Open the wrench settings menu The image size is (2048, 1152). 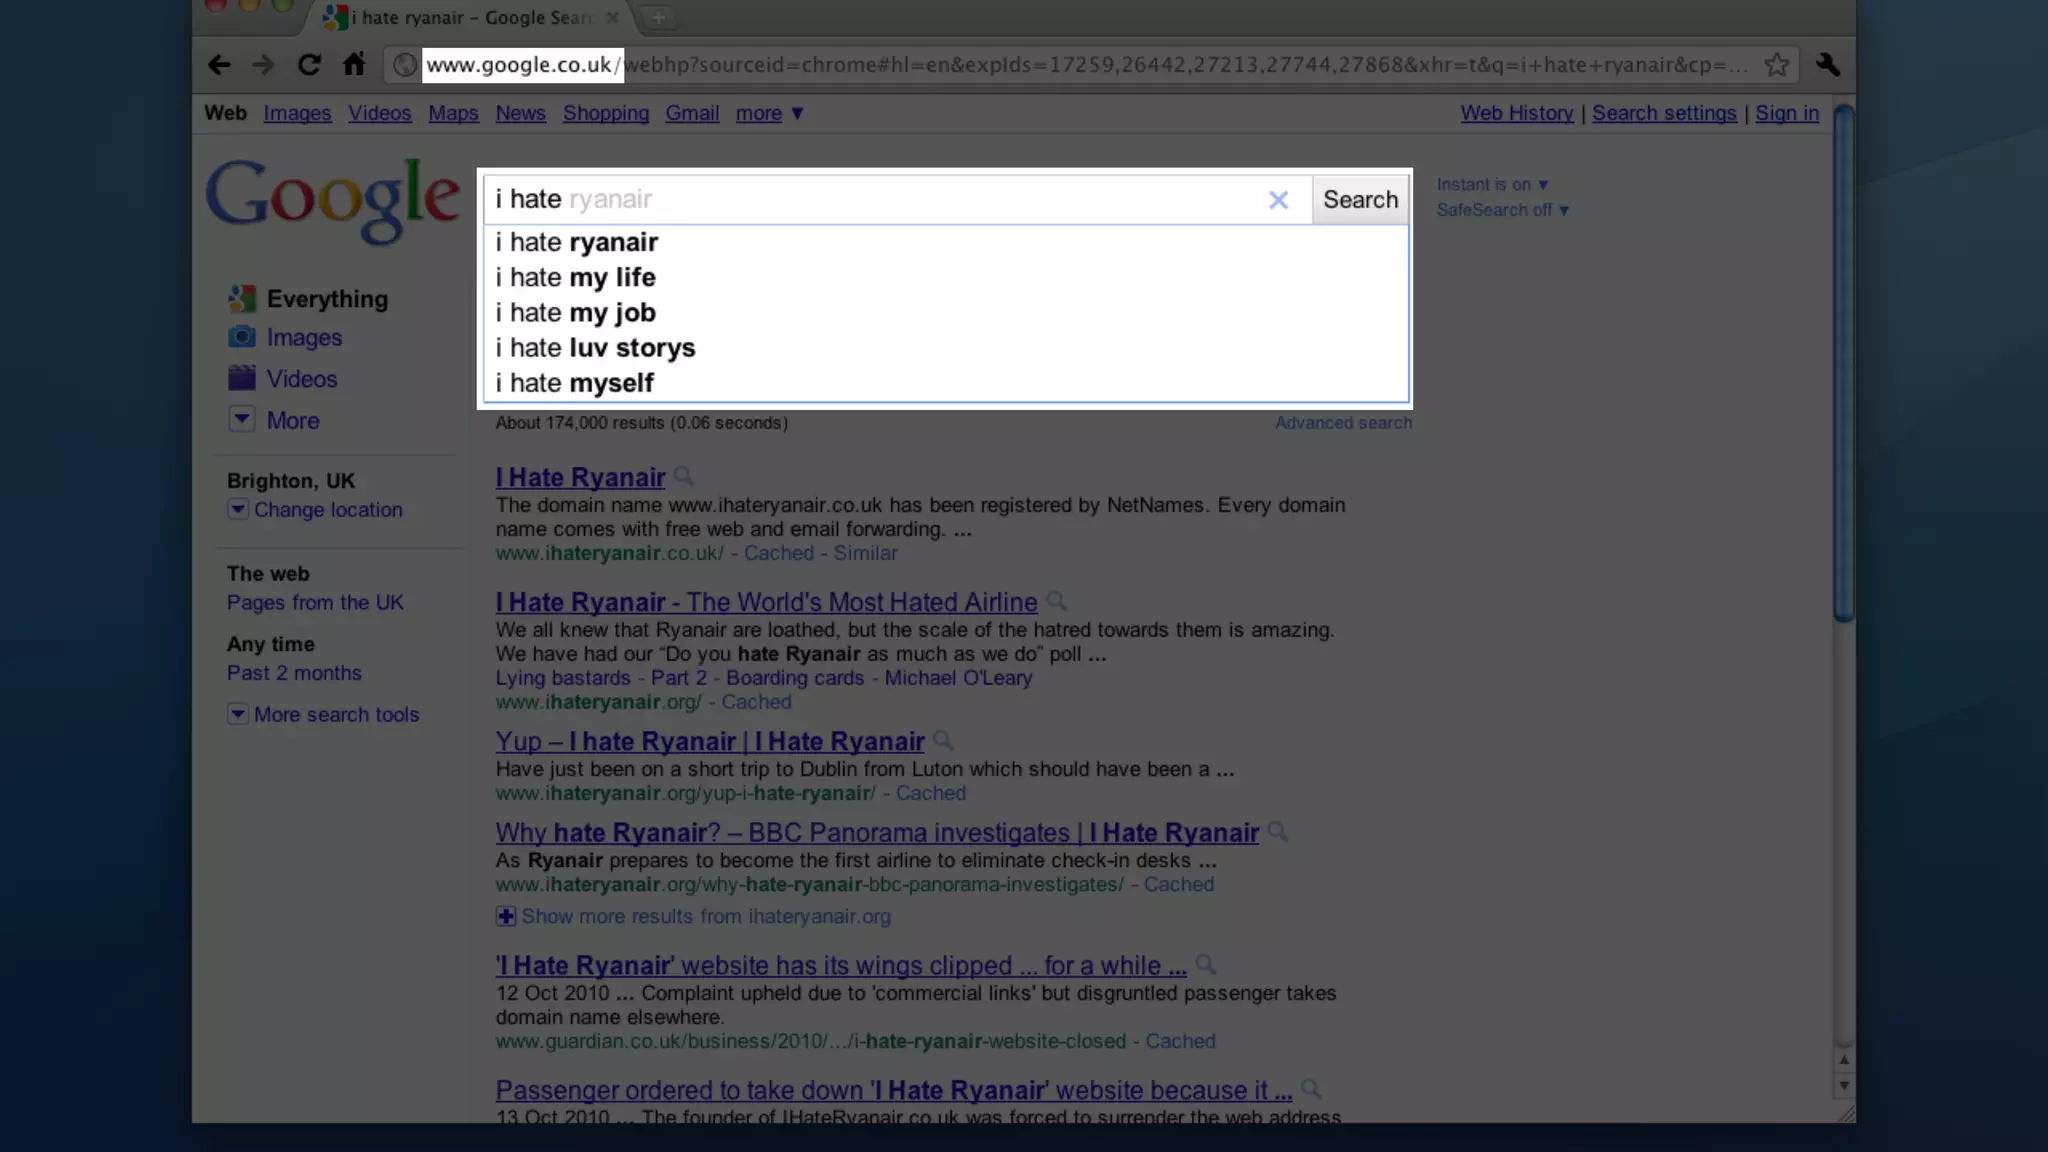(x=1827, y=65)
